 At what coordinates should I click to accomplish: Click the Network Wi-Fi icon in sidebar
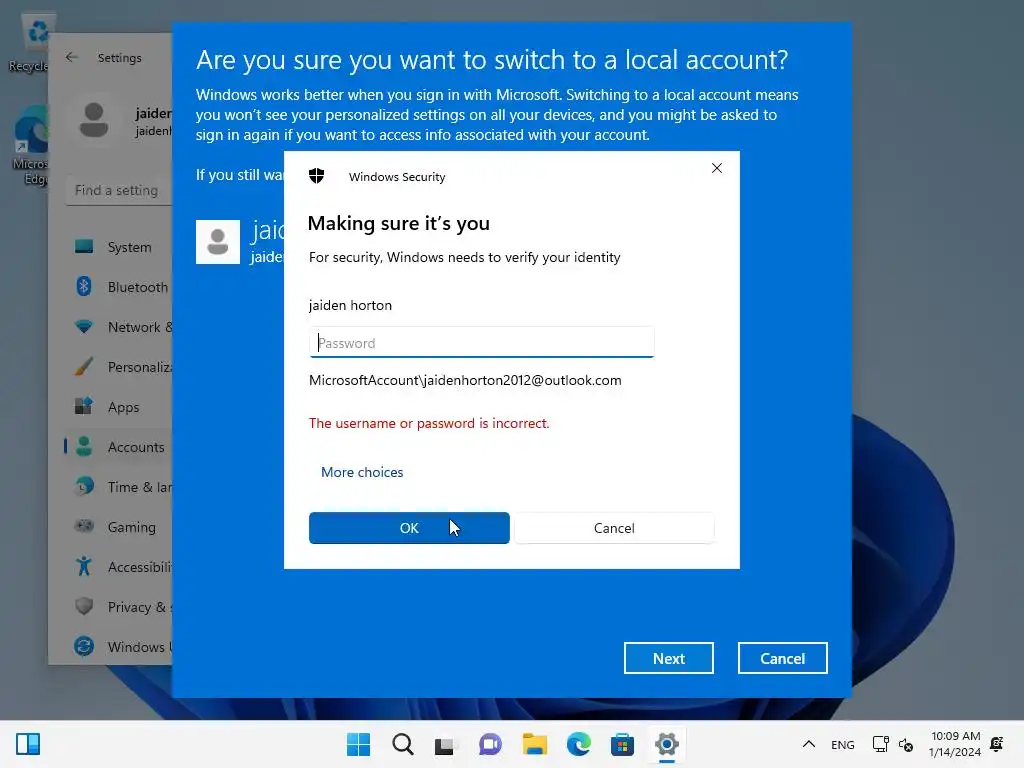pyautogui.click(x=84, y=326)
